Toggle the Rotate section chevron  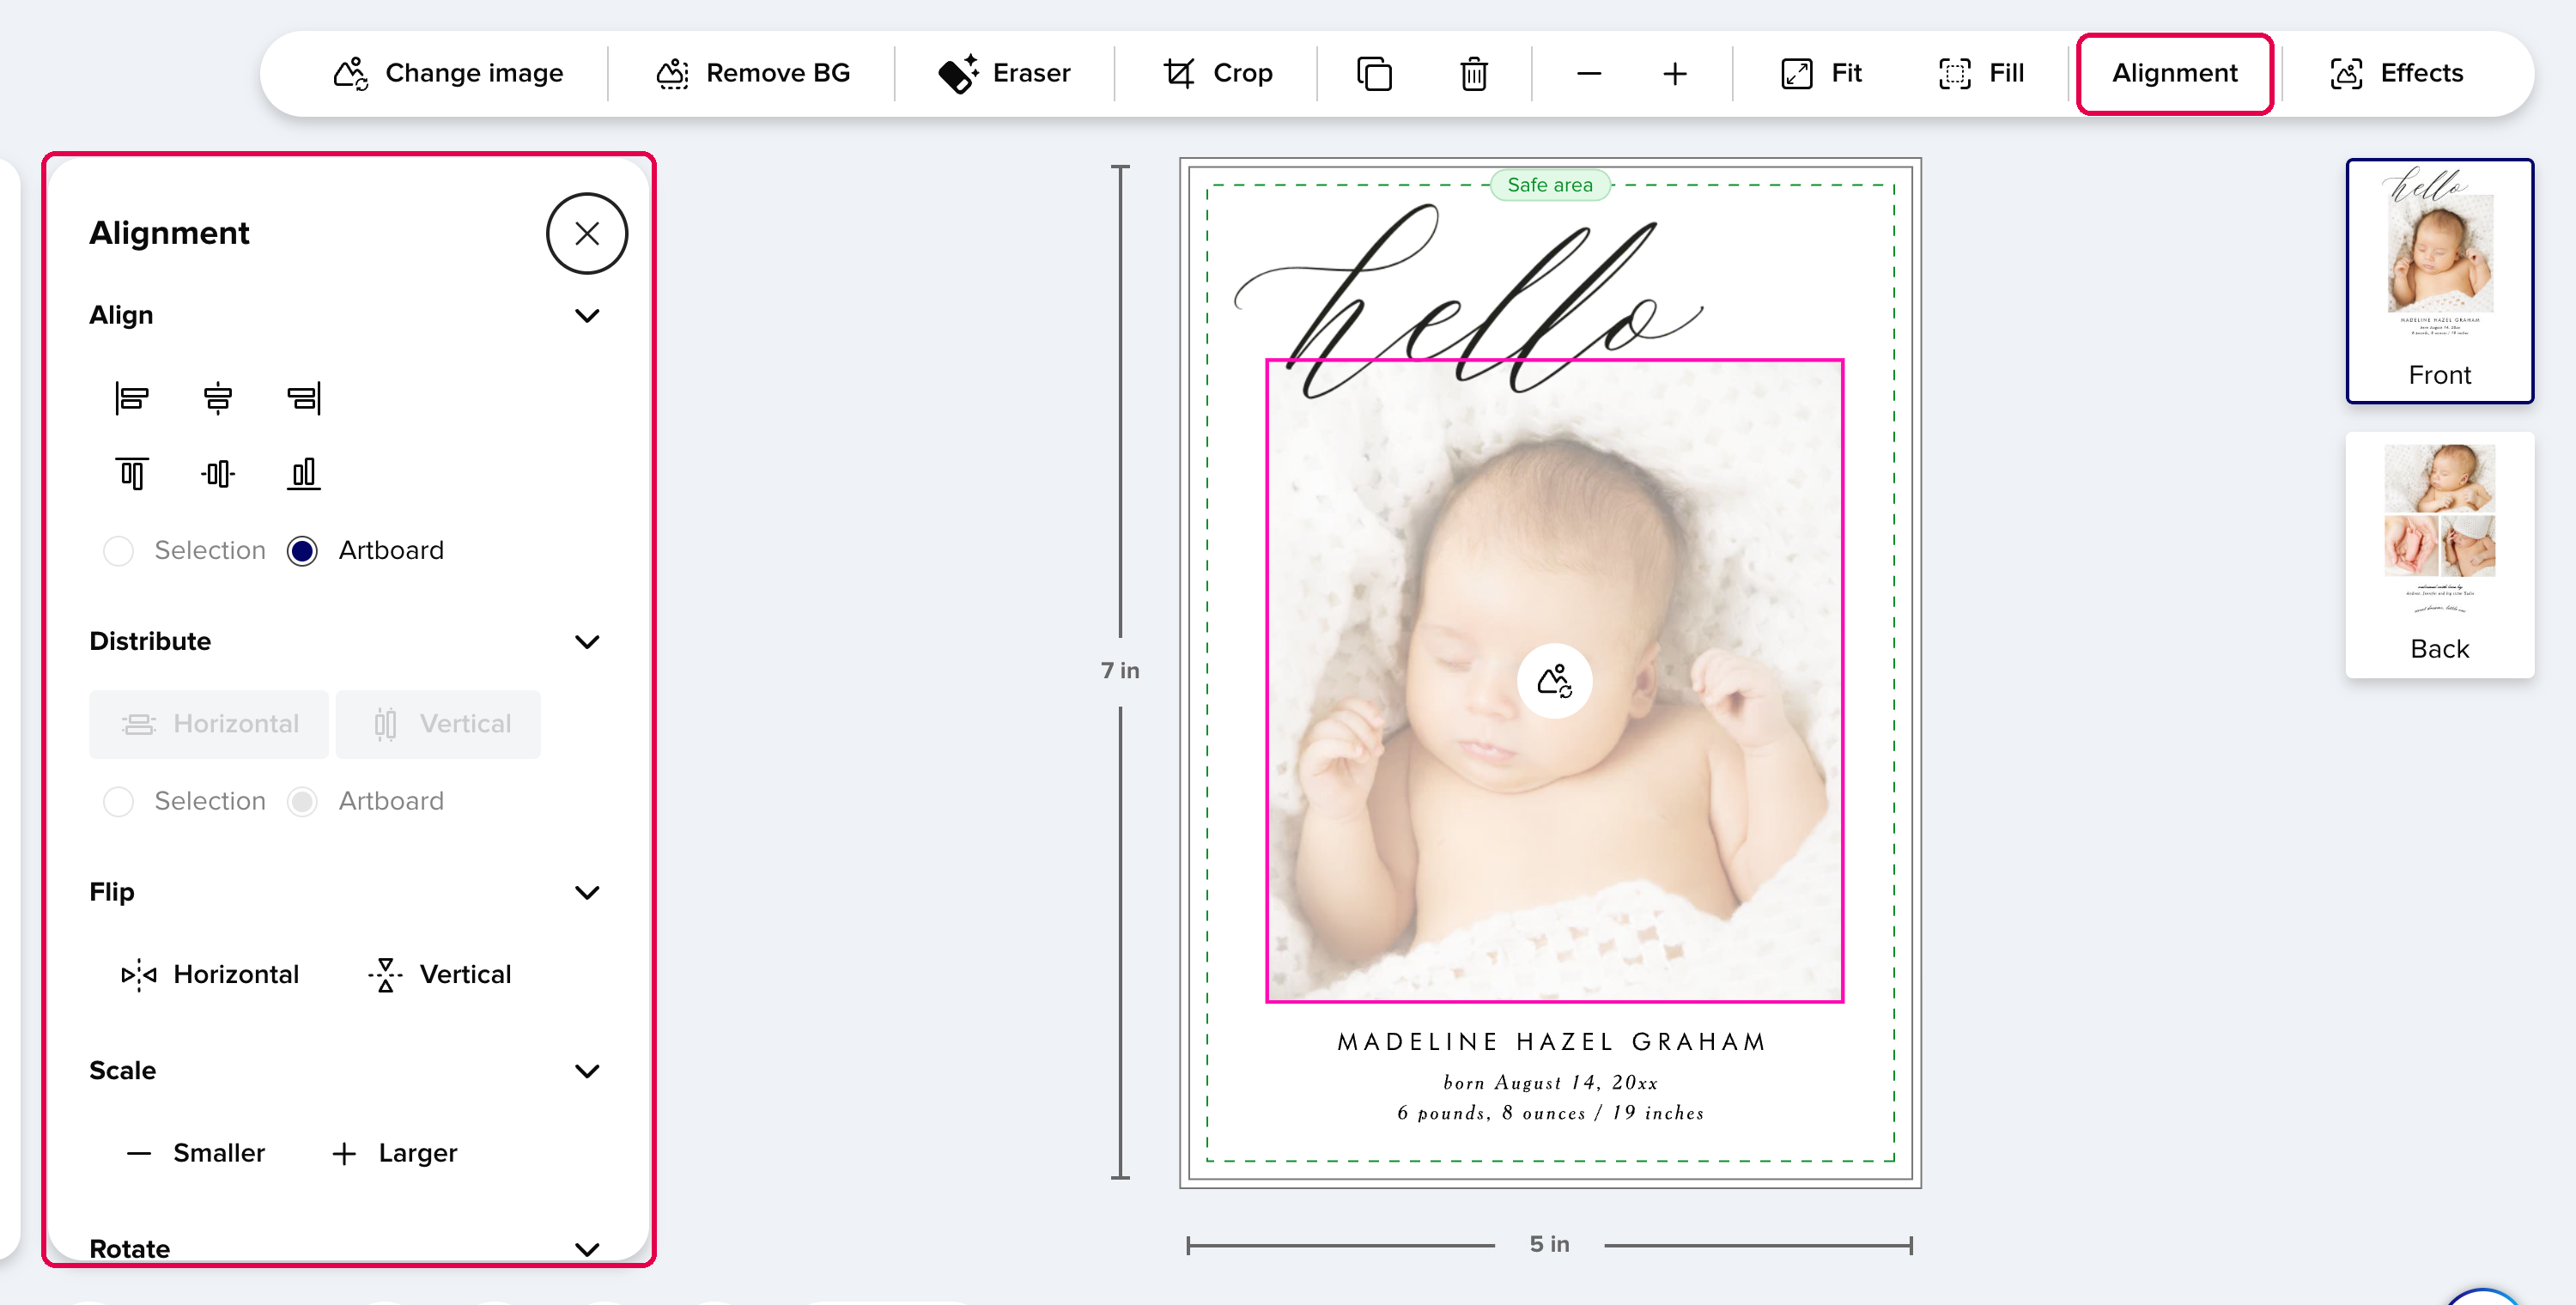pos(587,1249)
